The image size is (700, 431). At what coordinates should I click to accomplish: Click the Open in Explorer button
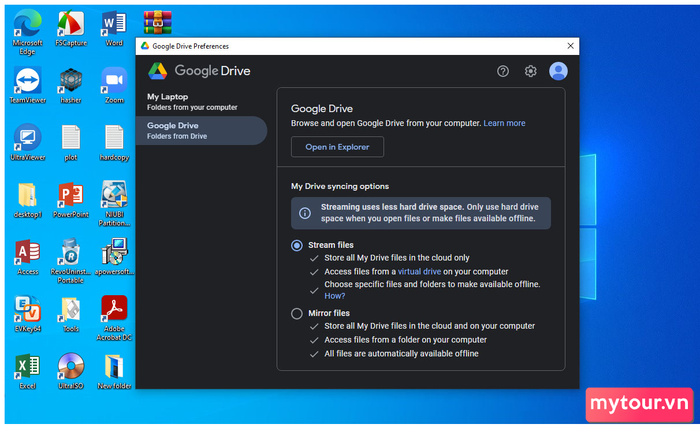337,147
